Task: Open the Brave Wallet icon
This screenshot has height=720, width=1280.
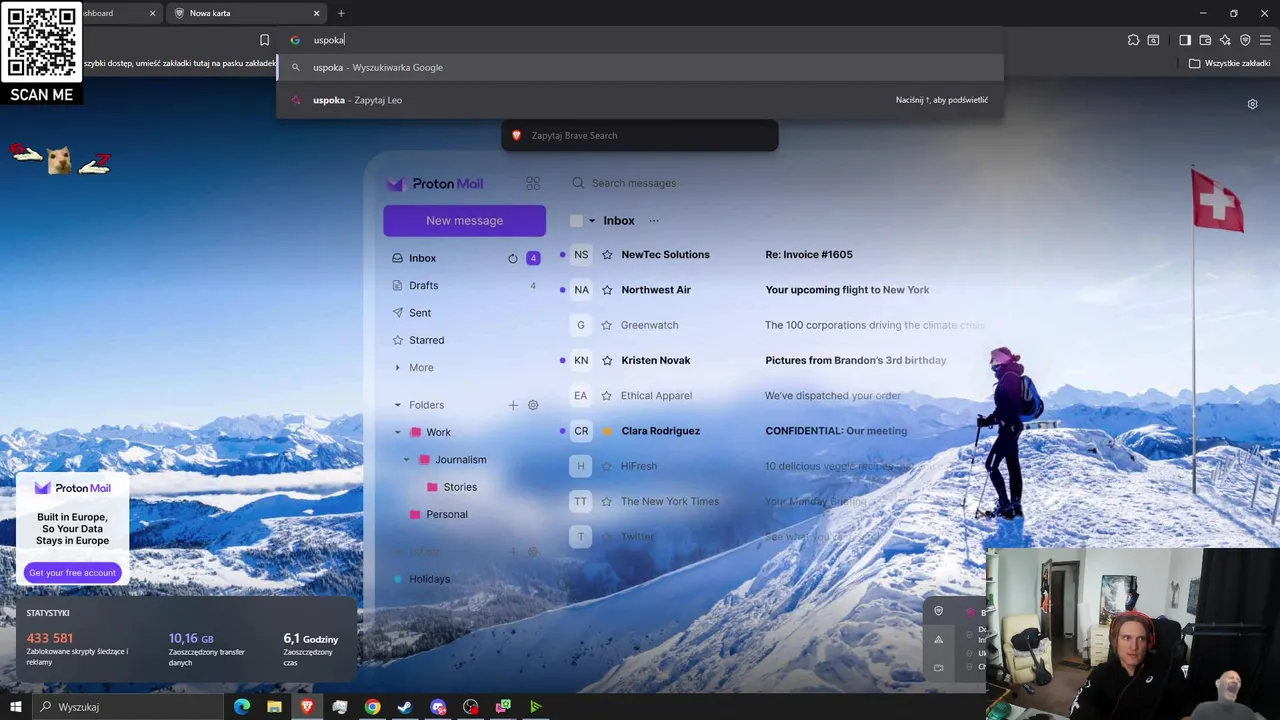Action: (x=1205, y=40)
